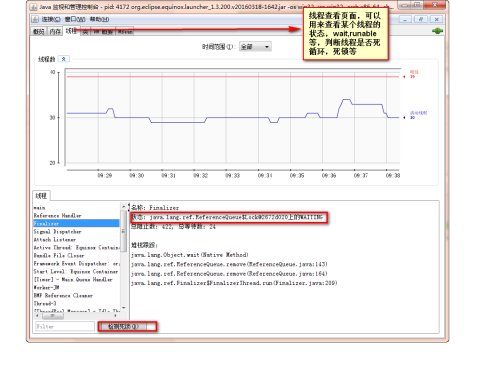Close the inner JConsole connection frame
The height and width of the screenshot is (373, 500).
click(x=437, y=19)
